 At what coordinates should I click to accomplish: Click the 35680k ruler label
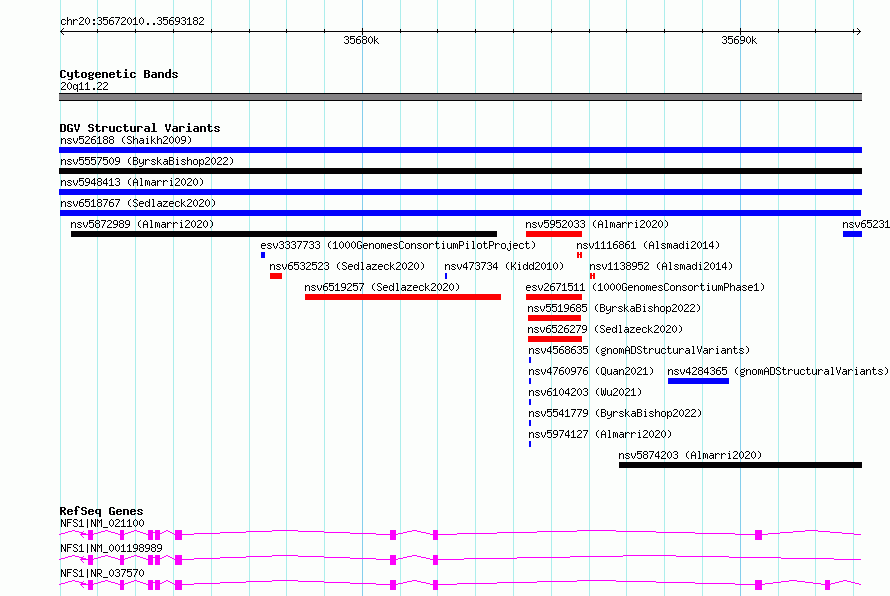click(x=361, y=40)
